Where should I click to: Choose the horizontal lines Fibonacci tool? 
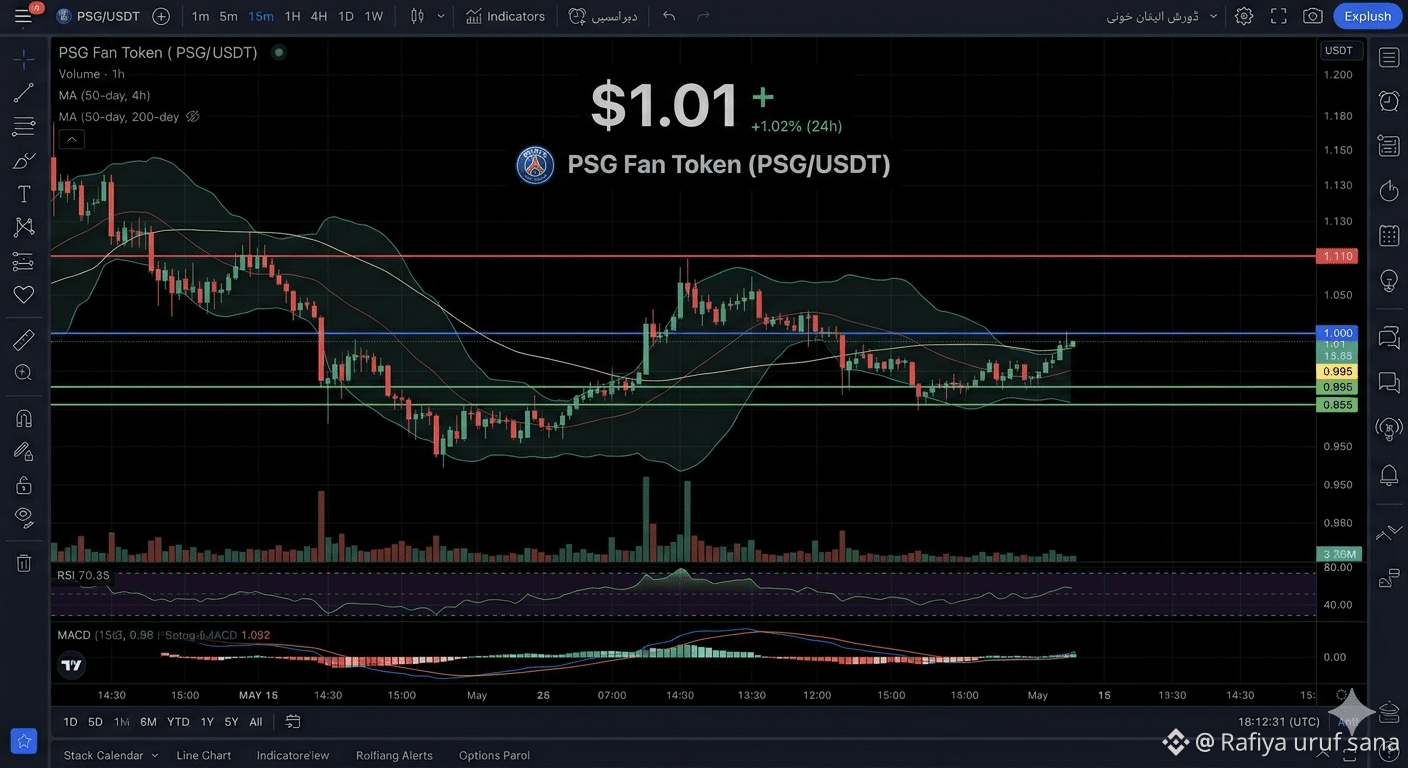tap(24, 127)
